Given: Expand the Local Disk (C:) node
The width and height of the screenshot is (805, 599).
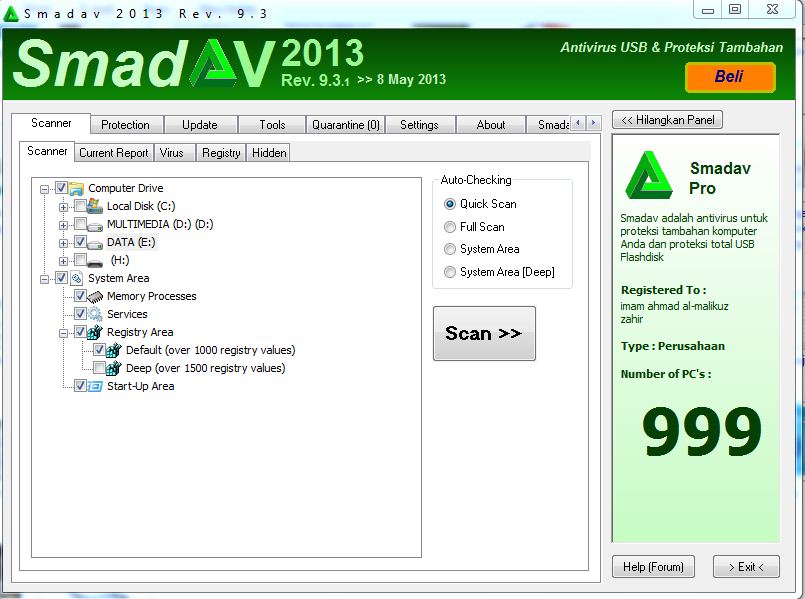Looking at the screenshot, I should (x=64, y=207).
